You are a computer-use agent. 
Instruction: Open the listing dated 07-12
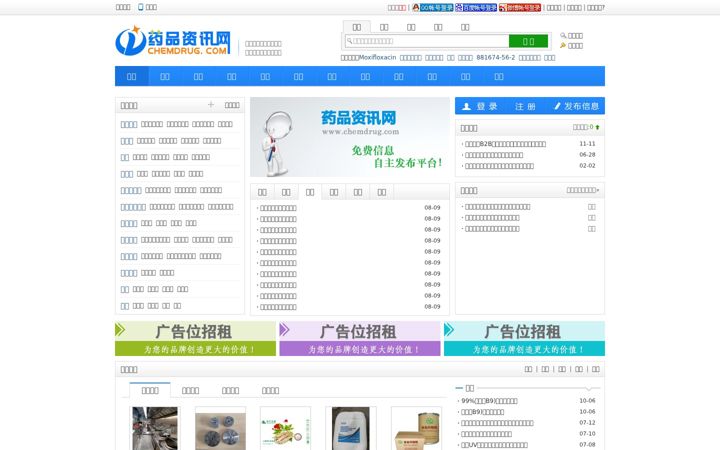(x=497, y=422)
